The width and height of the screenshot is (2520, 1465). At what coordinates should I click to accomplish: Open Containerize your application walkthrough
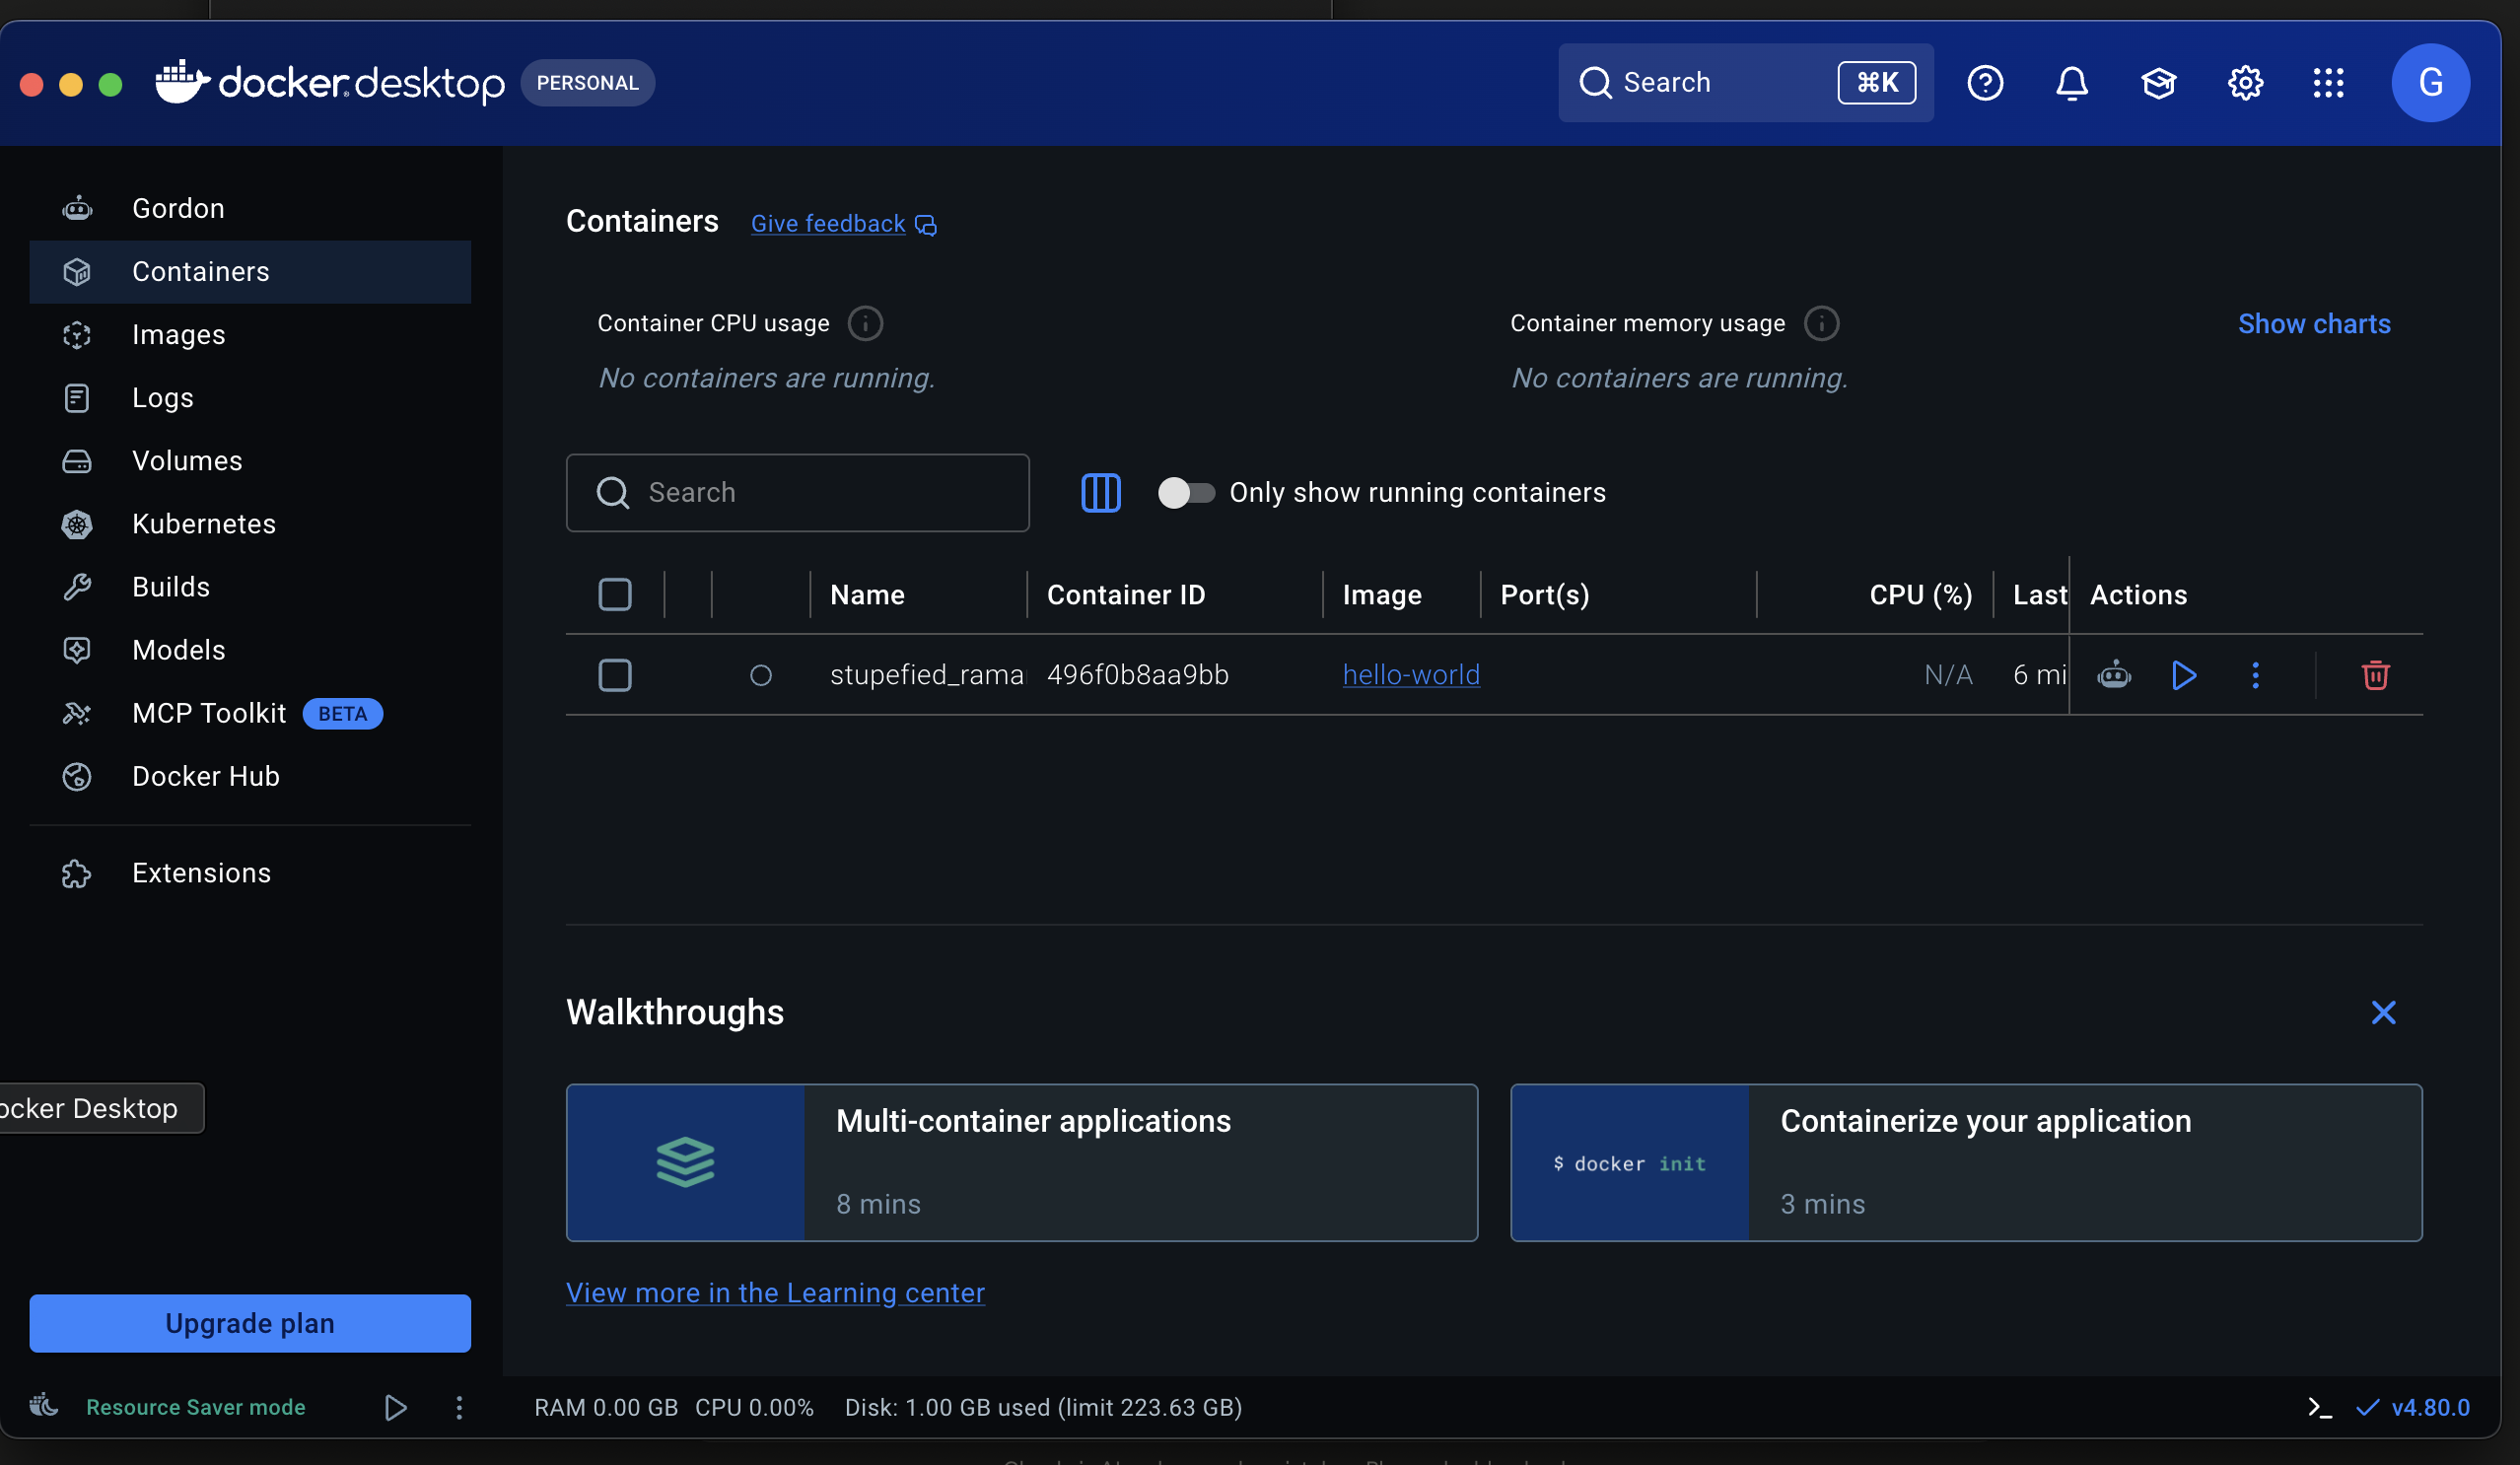click(1966, 1162)
